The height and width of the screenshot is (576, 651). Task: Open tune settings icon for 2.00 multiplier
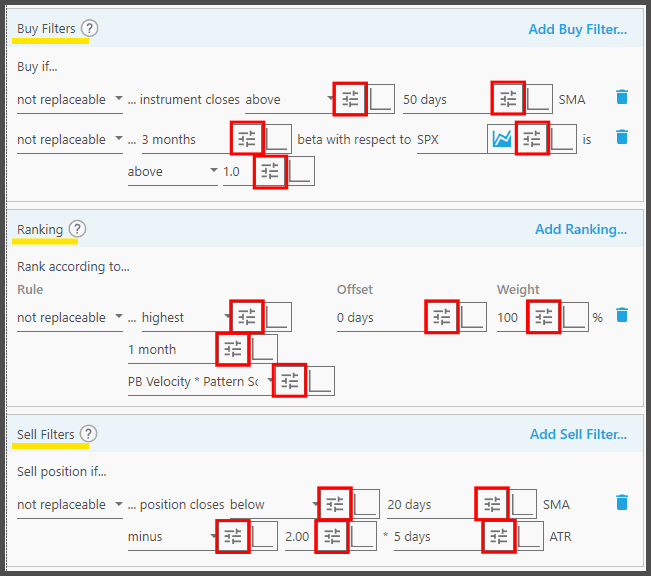point(332,536)
